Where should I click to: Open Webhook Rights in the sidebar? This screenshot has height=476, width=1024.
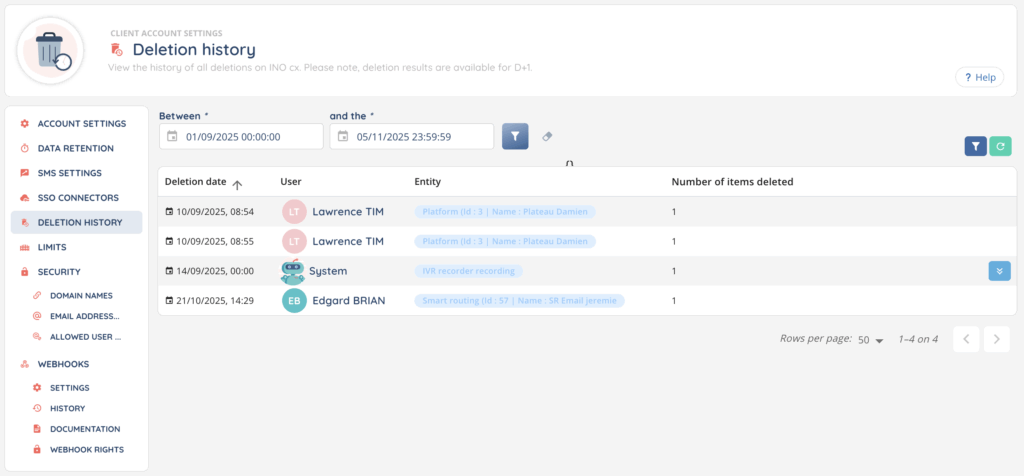pos(86,450)
